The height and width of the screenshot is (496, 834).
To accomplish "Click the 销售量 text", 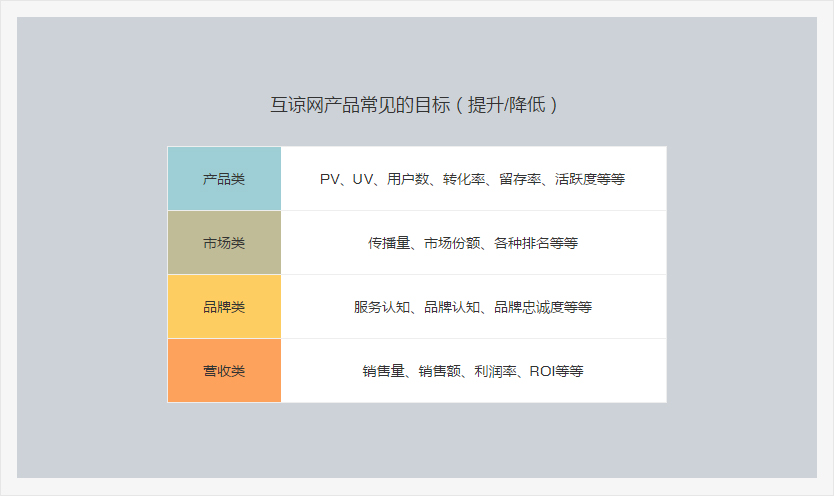I will (x=383, y=371).
